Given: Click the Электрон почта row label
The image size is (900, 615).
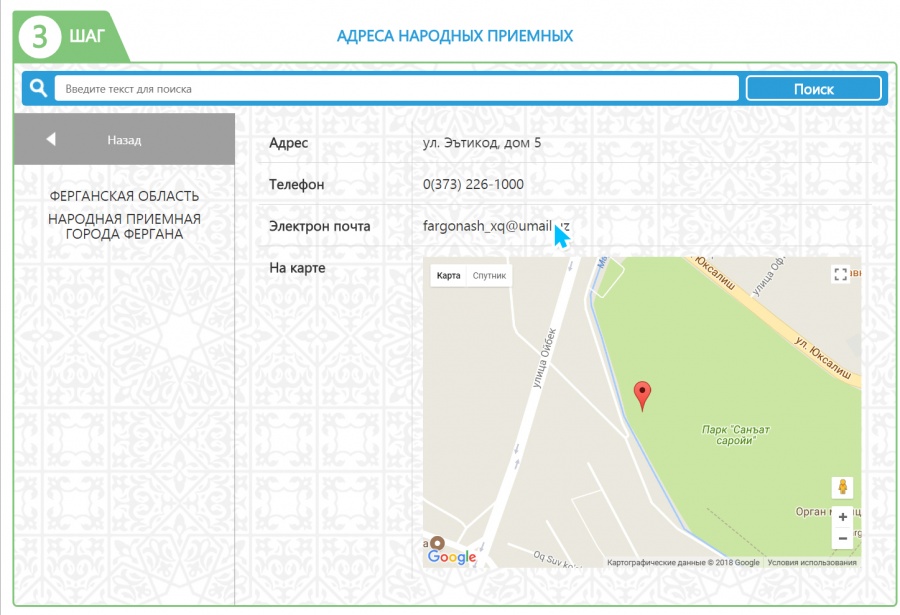Looking at the screenshot, I should 320,226.
